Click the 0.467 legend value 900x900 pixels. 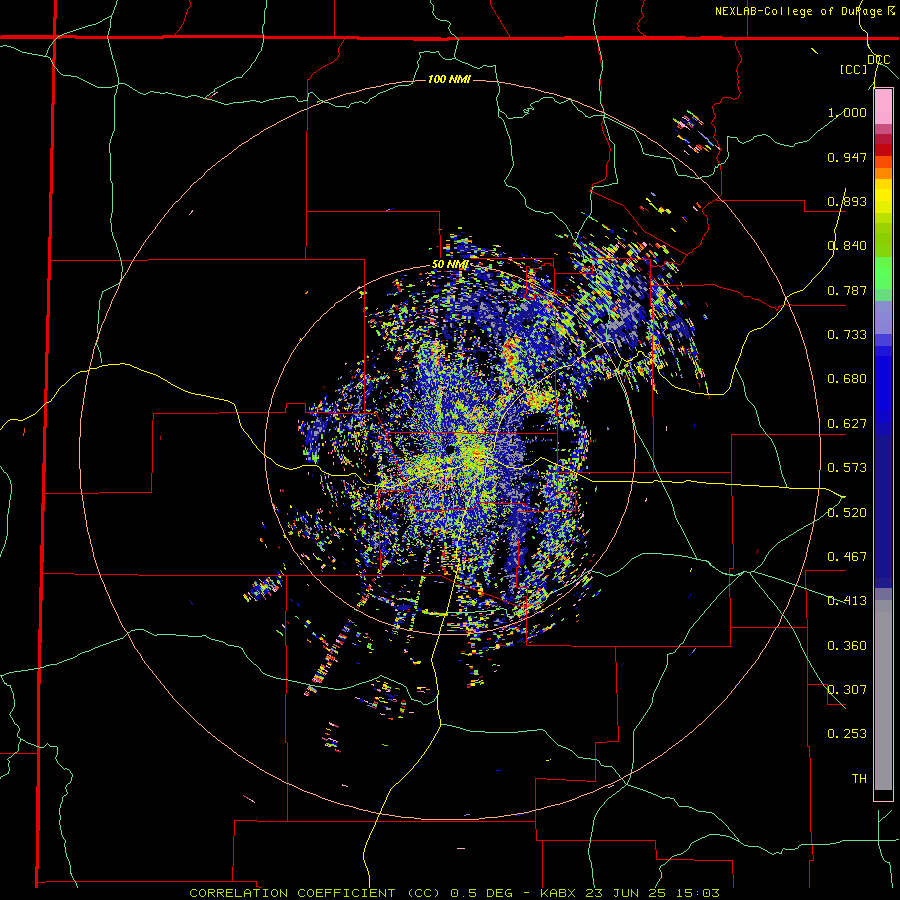[x=847, y=557]
